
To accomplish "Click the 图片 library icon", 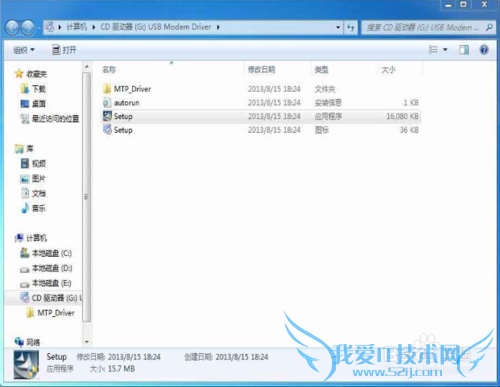I will point(25,179).
